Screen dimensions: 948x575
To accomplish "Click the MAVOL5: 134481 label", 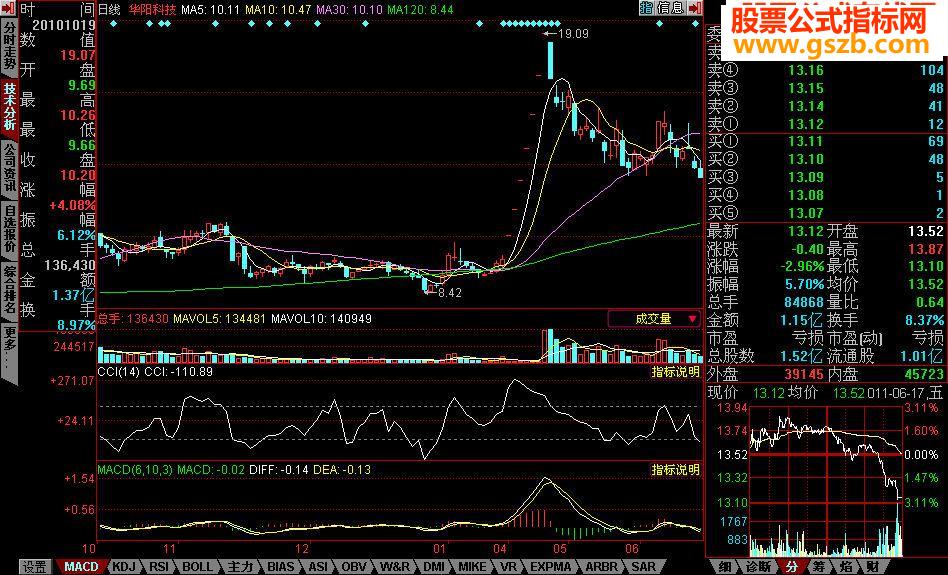I will [219, 319].
